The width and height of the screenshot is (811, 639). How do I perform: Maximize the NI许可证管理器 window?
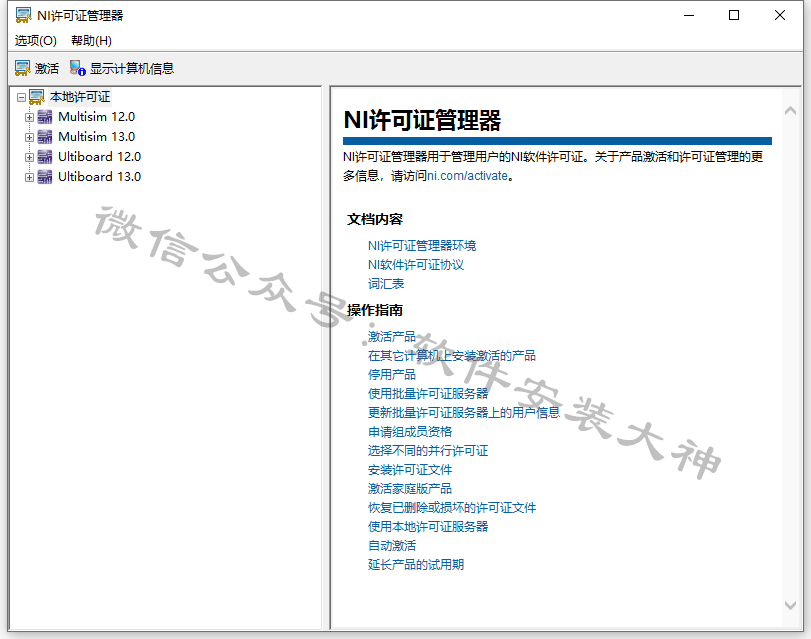pos(734,16)
